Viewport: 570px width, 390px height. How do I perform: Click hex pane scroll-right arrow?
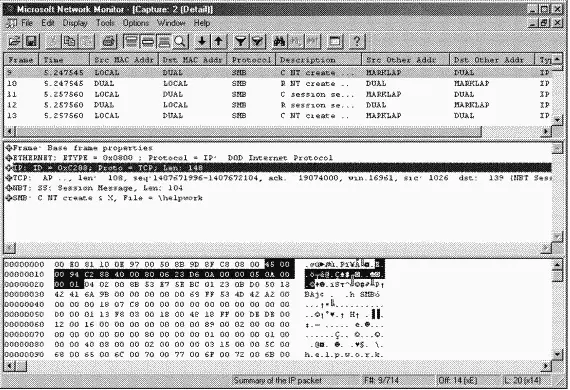(546, 366)
